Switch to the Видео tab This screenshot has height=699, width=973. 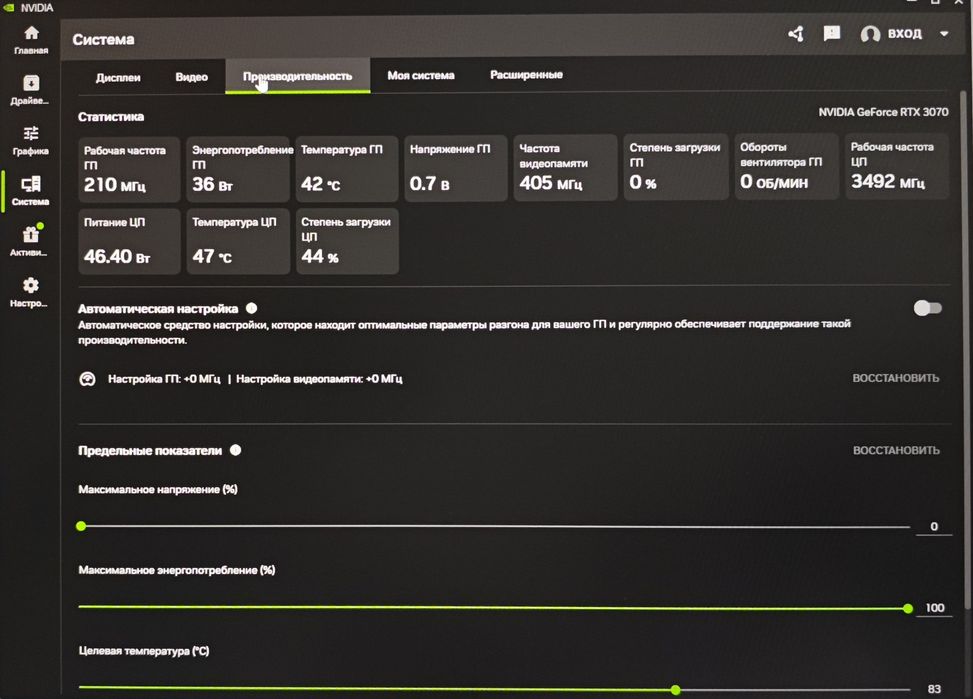pos(191,77)
